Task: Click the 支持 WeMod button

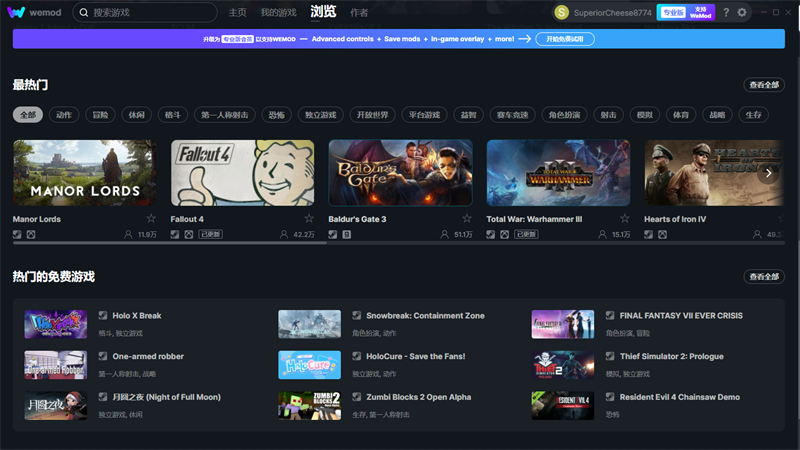Action: 701,12
